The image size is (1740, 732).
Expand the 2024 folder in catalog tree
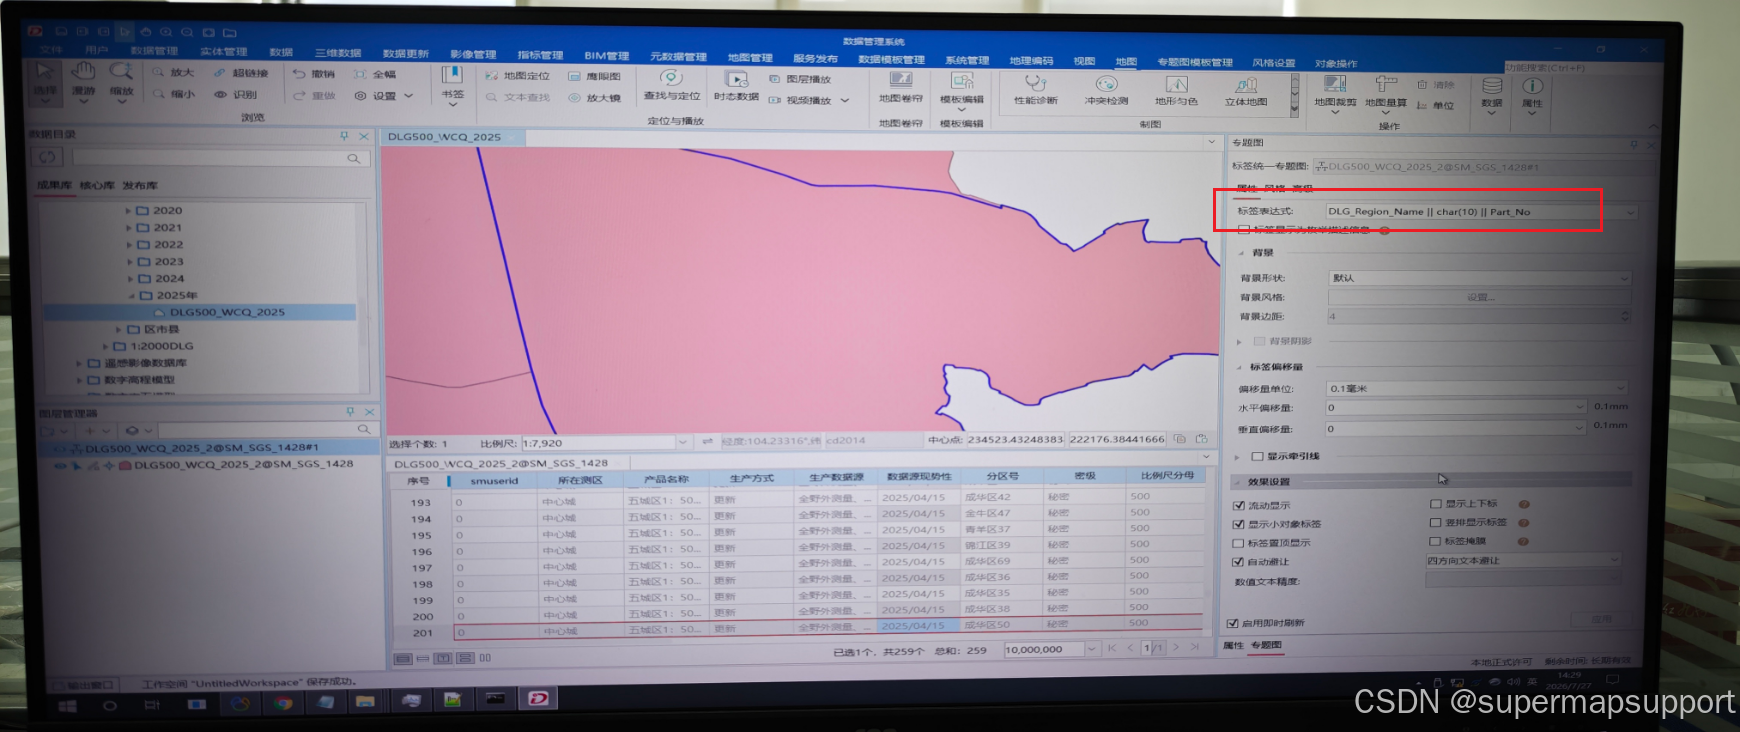128,279
